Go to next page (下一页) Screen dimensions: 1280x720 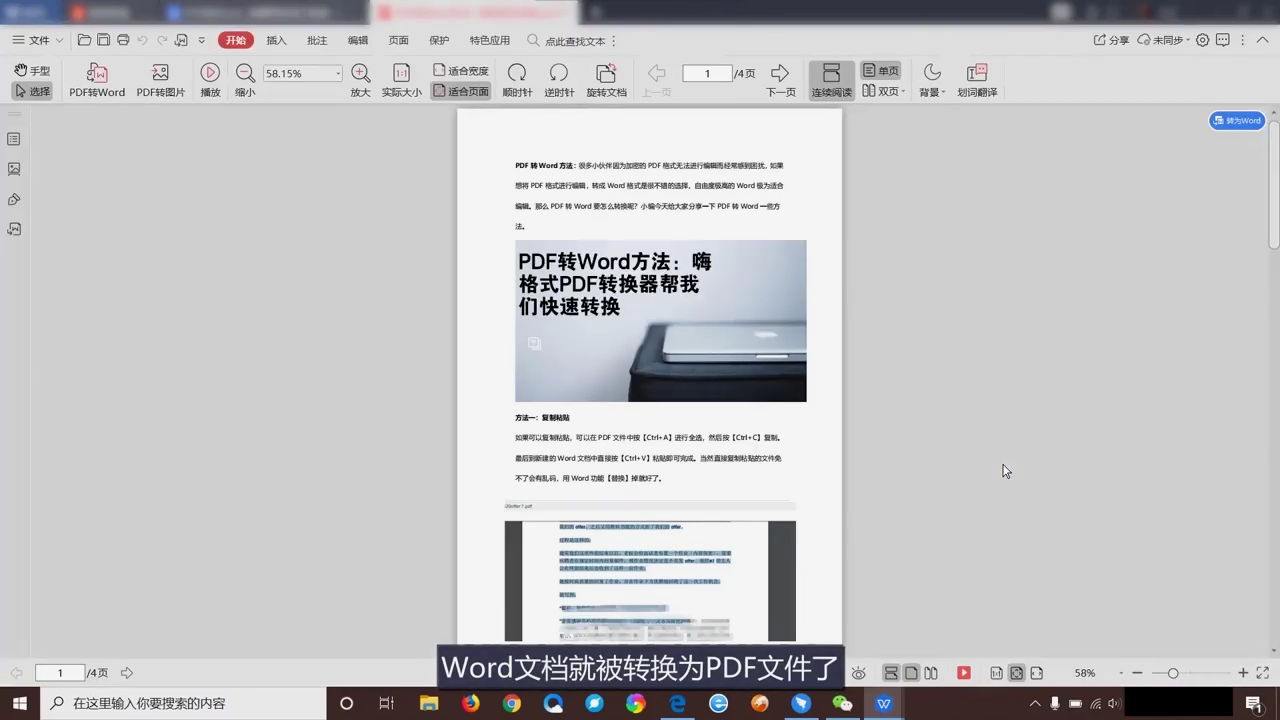click(x=780, y=80)
